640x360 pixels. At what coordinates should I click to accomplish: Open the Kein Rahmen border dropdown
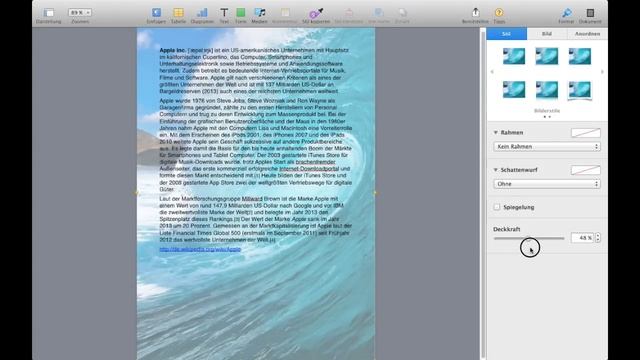[547, 147]
